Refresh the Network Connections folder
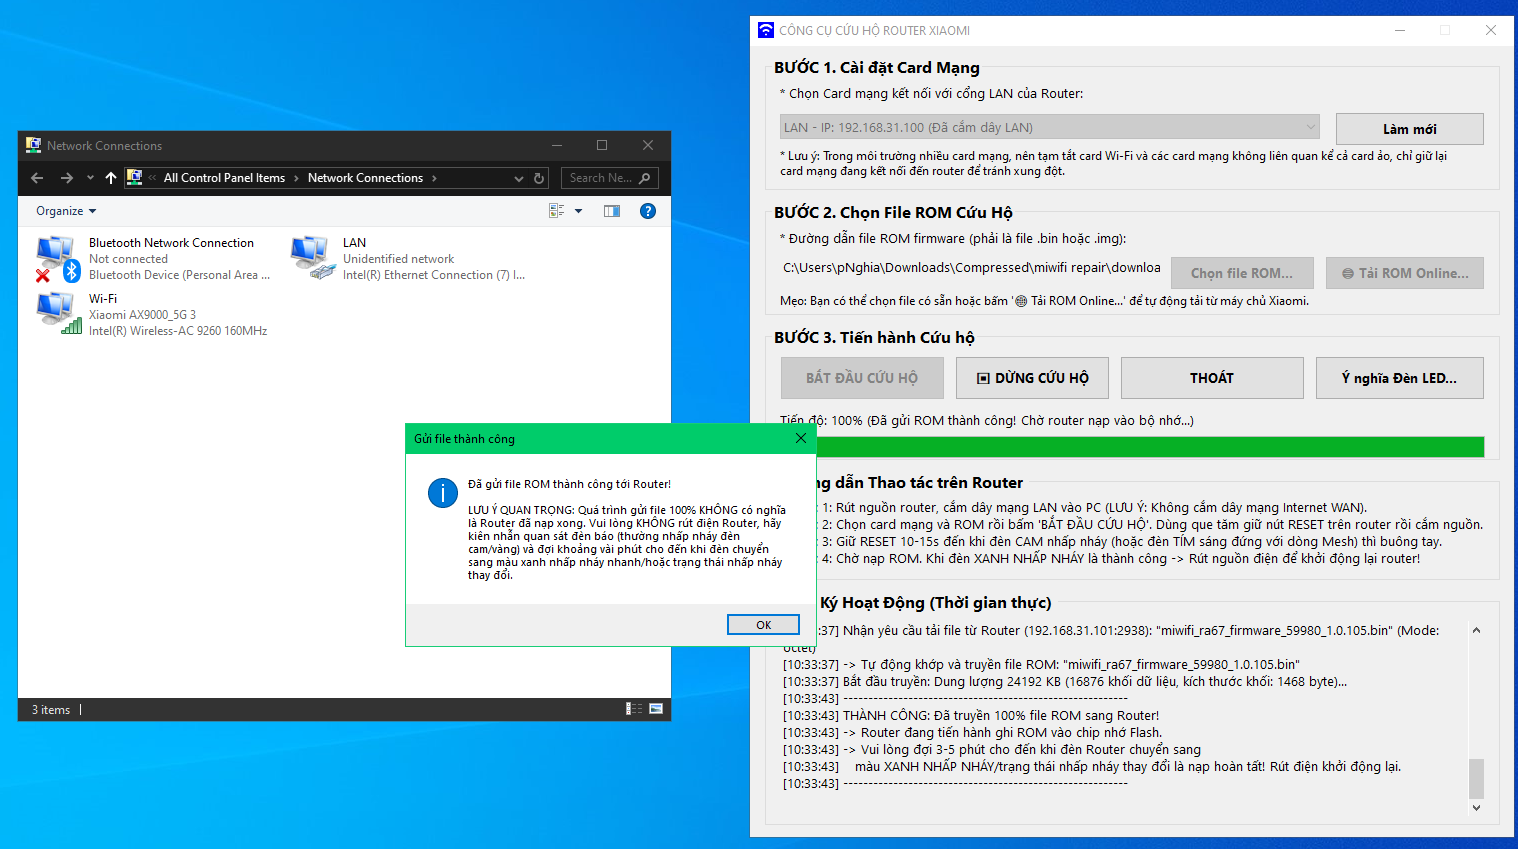Image resolution: width=1518 pixels, height=849 pixels. (x=539, y=178)
